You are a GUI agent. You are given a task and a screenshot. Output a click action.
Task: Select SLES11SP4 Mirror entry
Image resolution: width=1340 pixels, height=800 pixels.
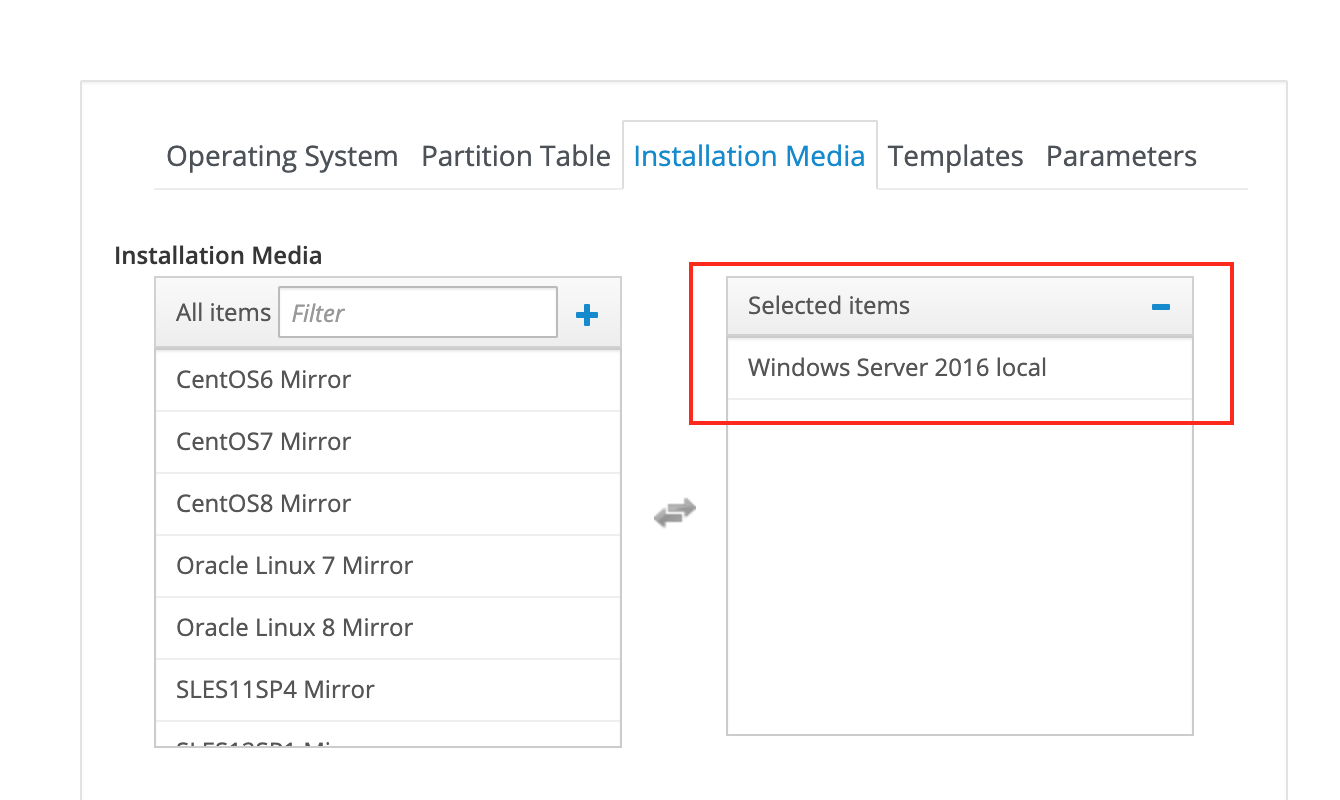click(x=388, y=690)
